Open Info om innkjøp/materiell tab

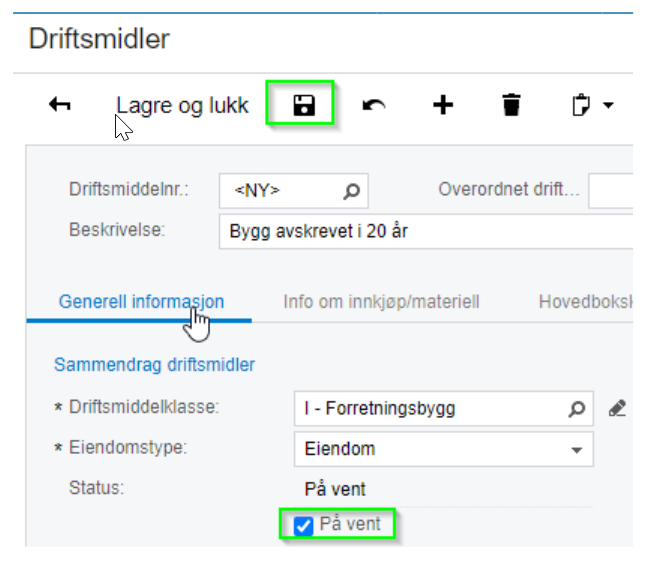click(x=381, y=302)
